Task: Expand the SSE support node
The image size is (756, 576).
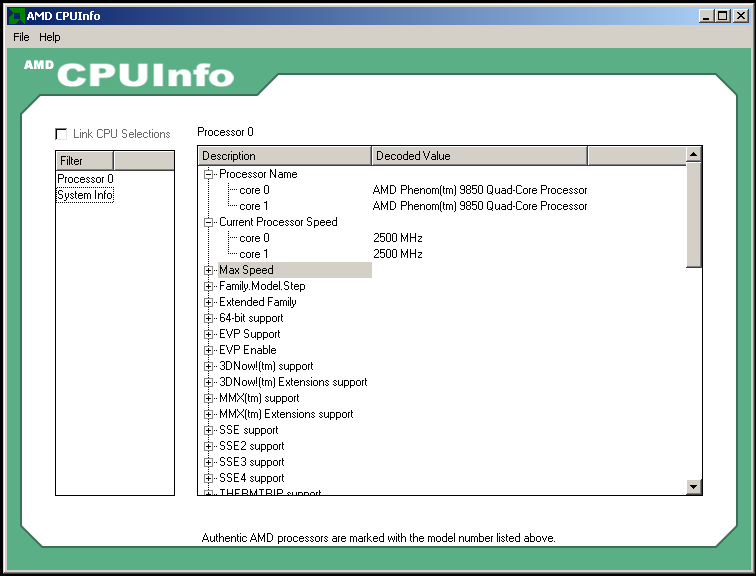Action: (x=208, y=430)
